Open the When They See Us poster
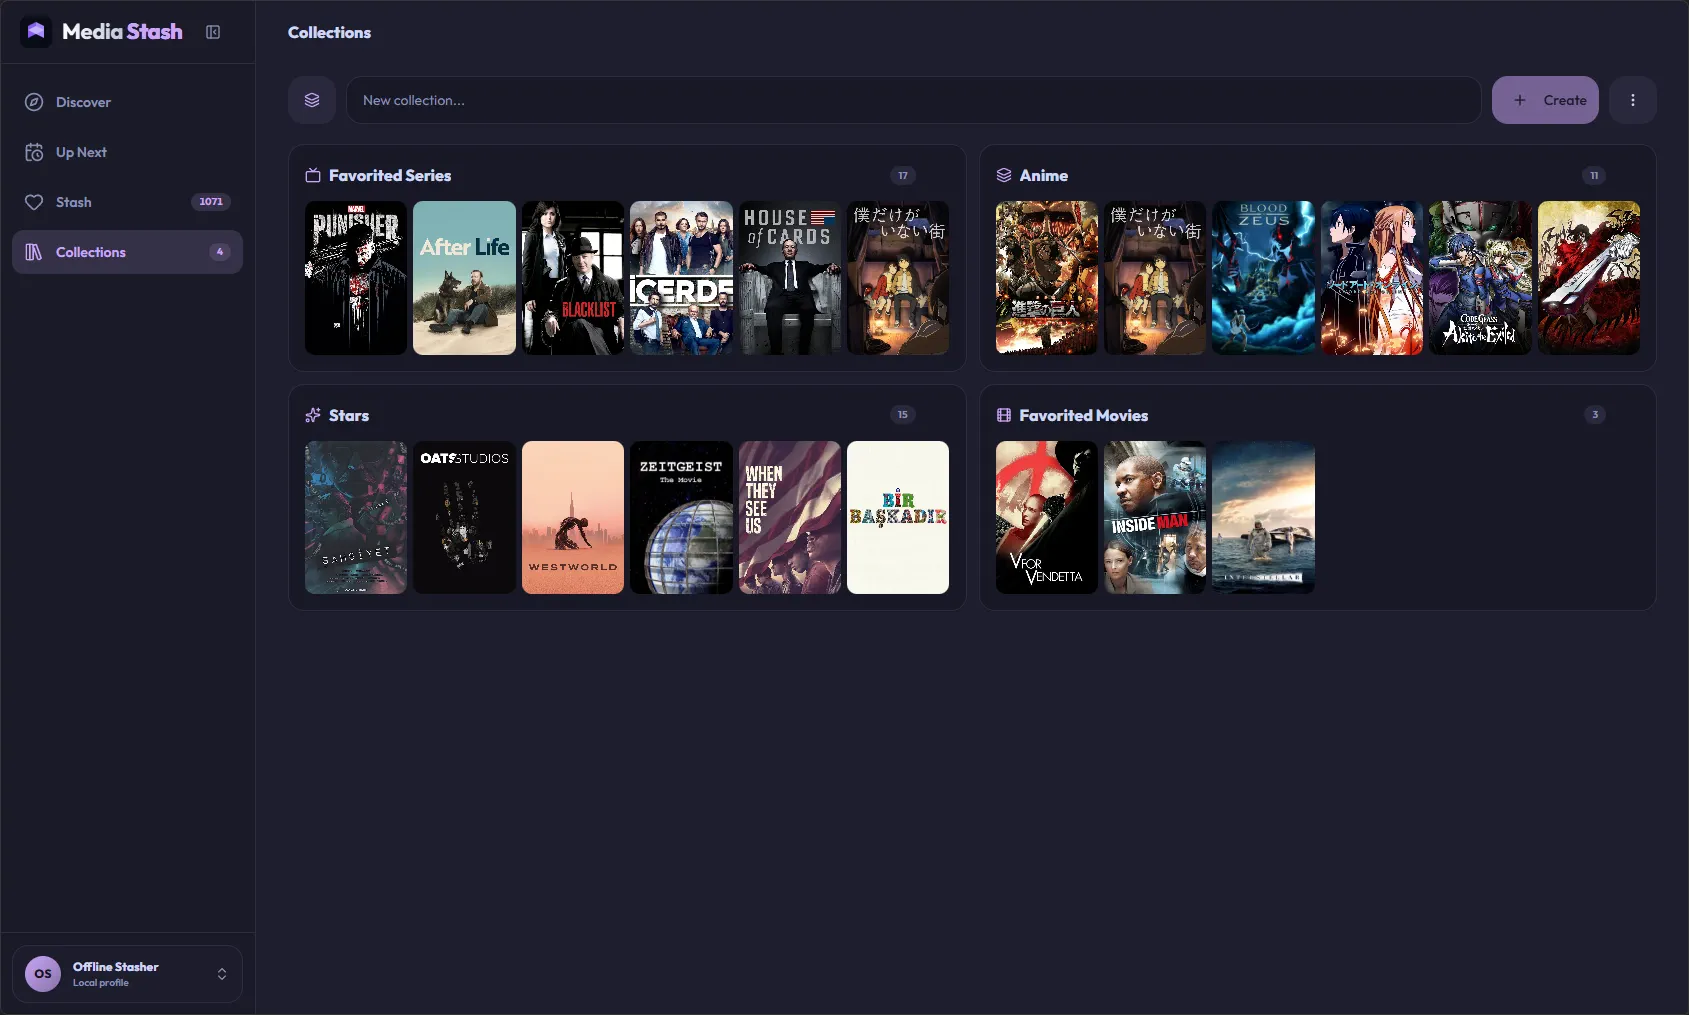This screenshot has width=1689, height=1015. [790, 518]
